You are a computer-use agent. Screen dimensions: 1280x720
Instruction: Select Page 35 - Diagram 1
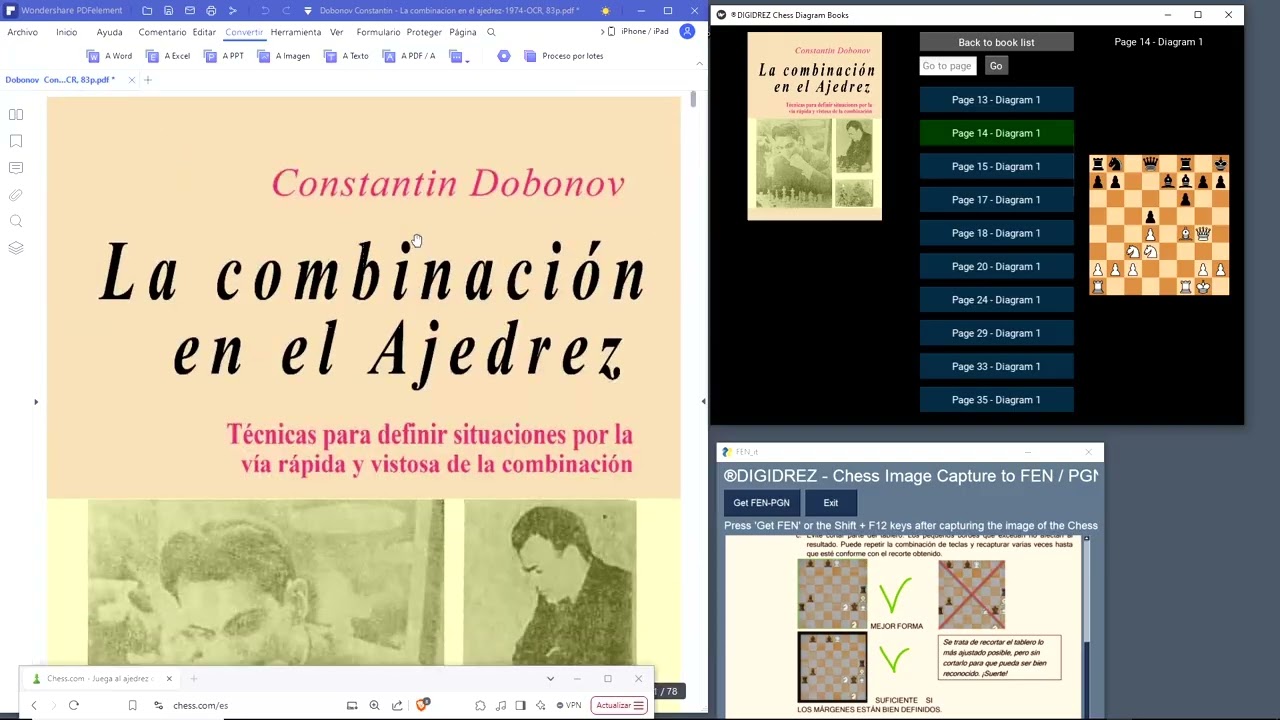(997, 400)
